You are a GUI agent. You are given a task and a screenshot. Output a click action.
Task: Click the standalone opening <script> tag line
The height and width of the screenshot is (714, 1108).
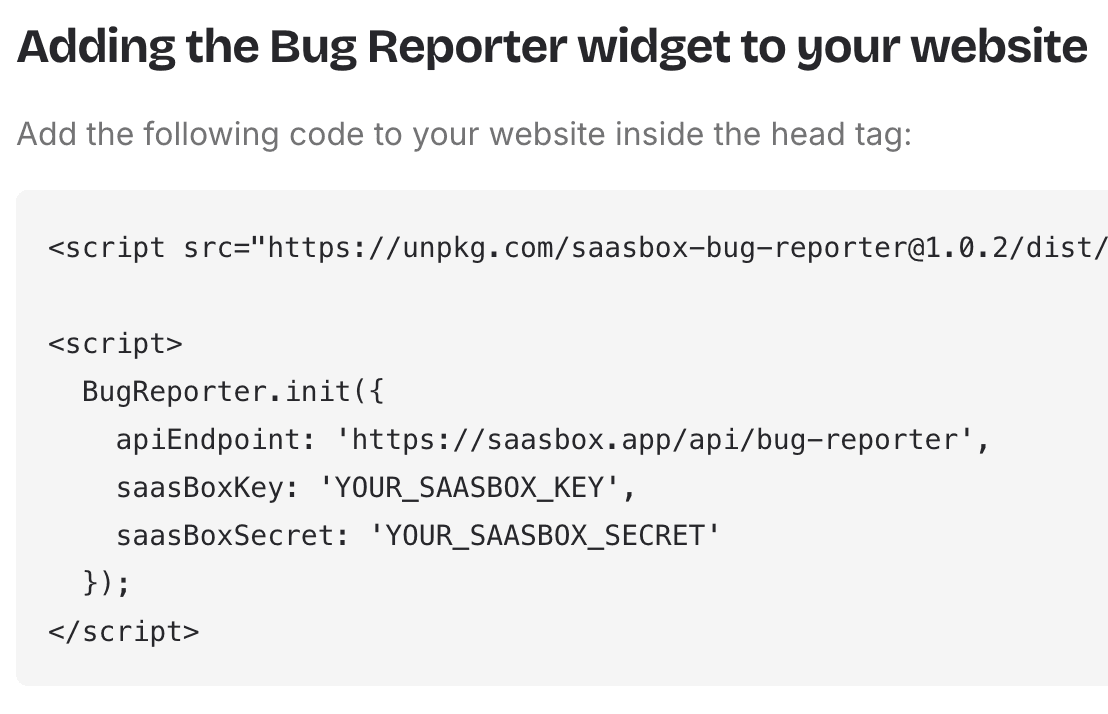pos(116,343)
